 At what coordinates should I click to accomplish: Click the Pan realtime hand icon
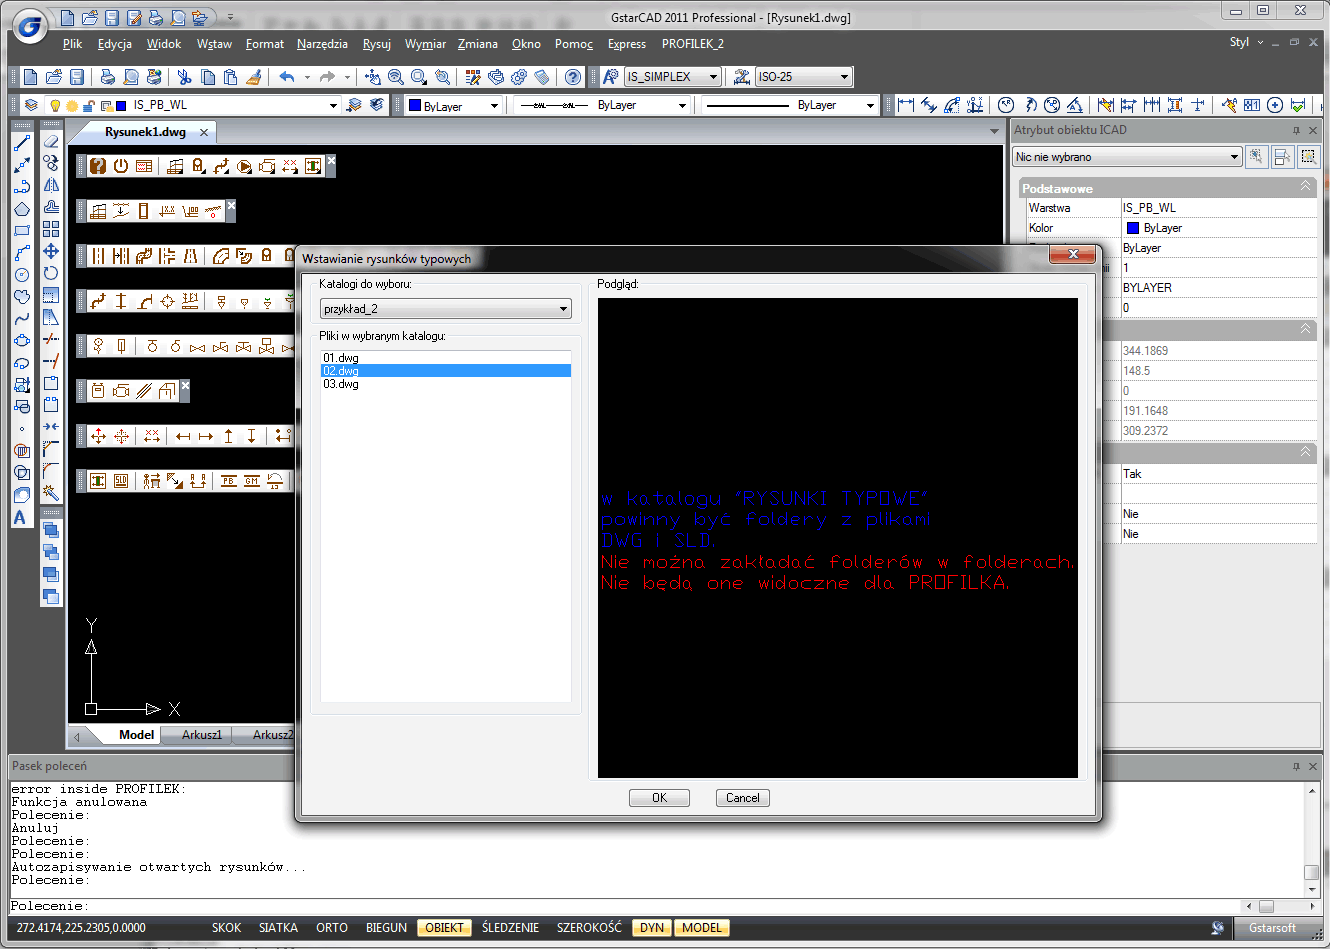373,77
